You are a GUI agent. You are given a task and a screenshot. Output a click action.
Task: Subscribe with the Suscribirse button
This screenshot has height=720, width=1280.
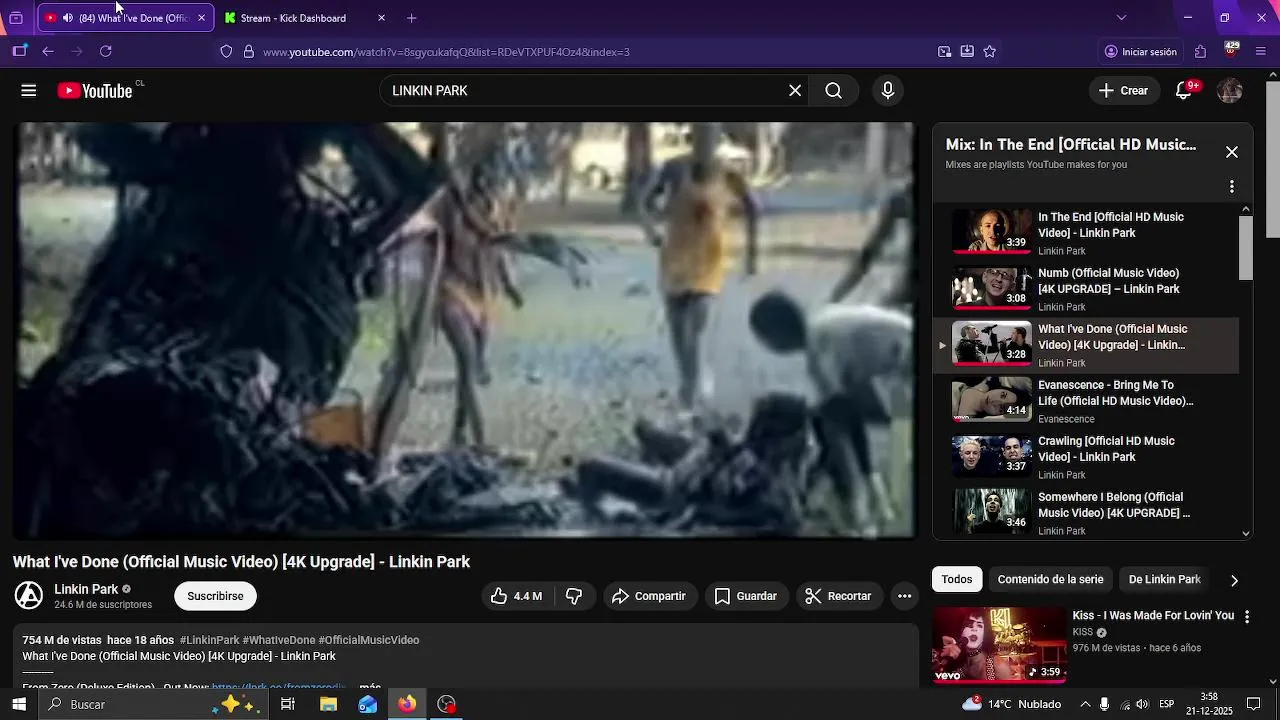point(215,596)
